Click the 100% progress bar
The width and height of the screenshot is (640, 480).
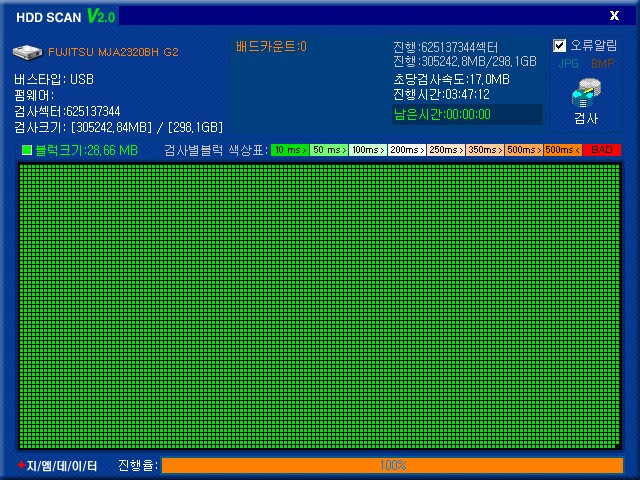393,465
